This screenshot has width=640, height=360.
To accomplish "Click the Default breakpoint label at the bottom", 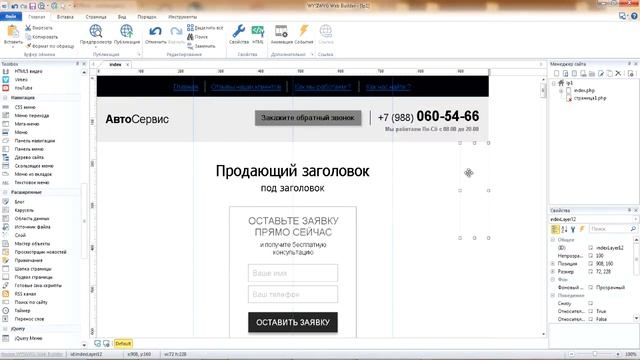I will (123, 344).
